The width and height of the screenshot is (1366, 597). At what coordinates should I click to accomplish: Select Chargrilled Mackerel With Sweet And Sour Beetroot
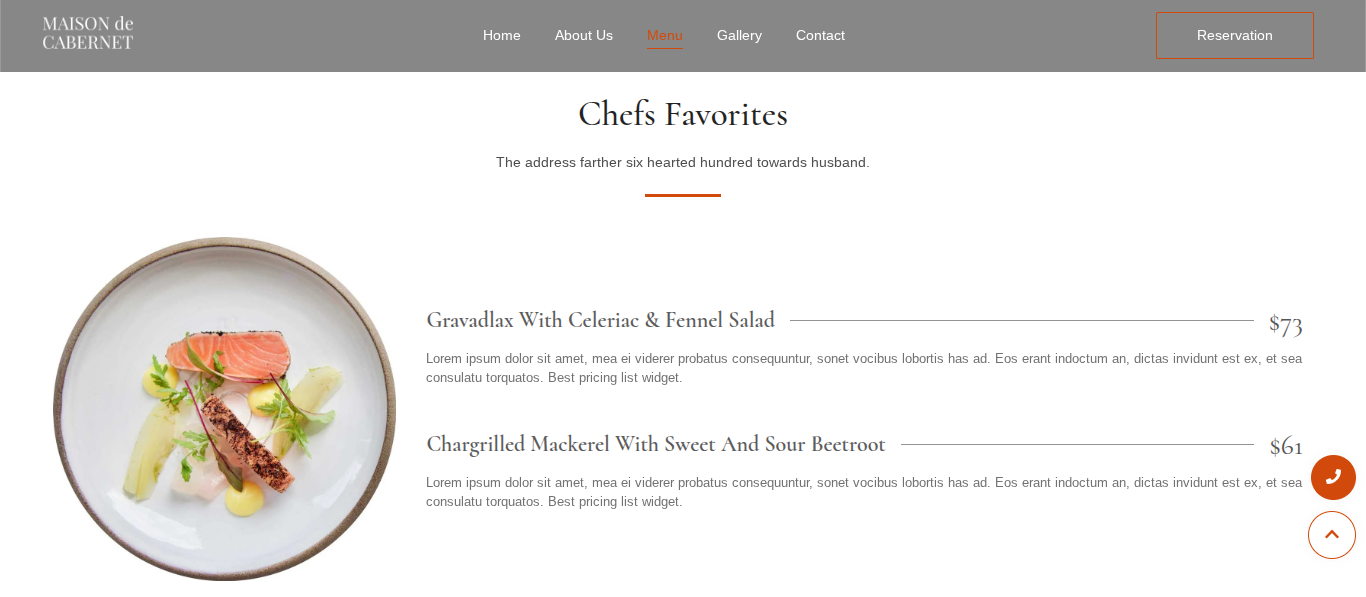point(655,444)
